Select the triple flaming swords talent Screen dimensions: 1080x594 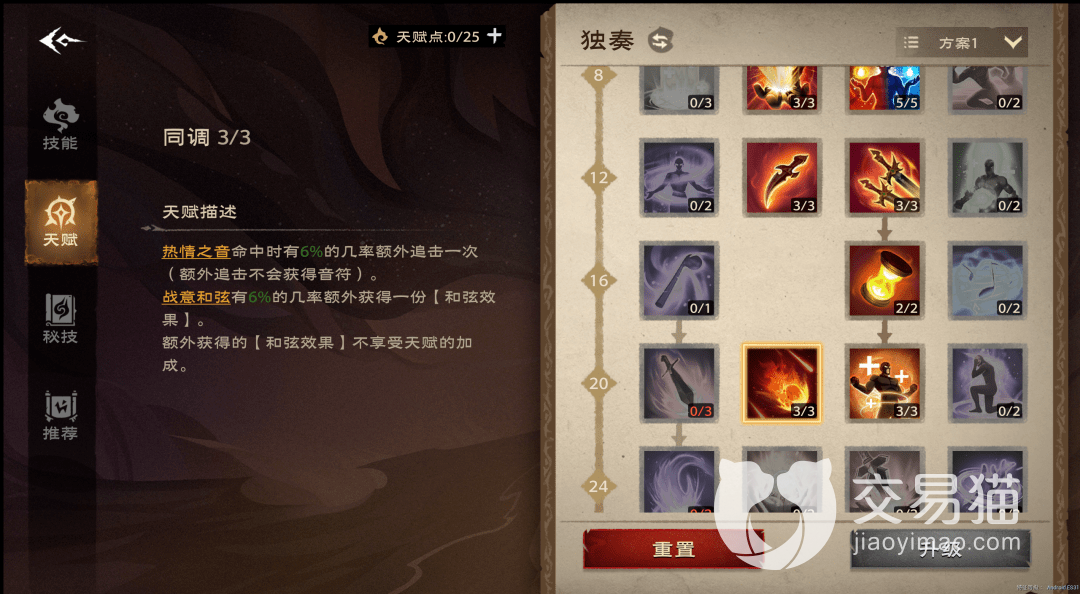click(x=884, y=178)
